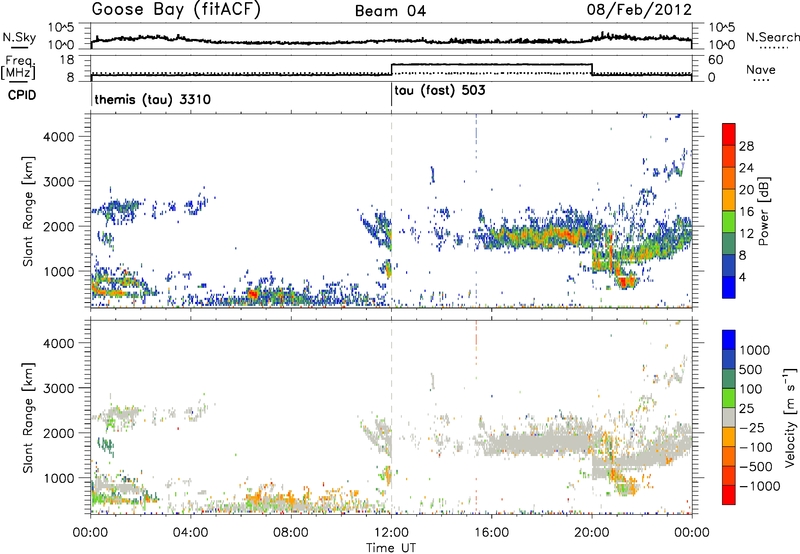
Task: Click the '20:00' time axis tick label
Action: [592, 533]
